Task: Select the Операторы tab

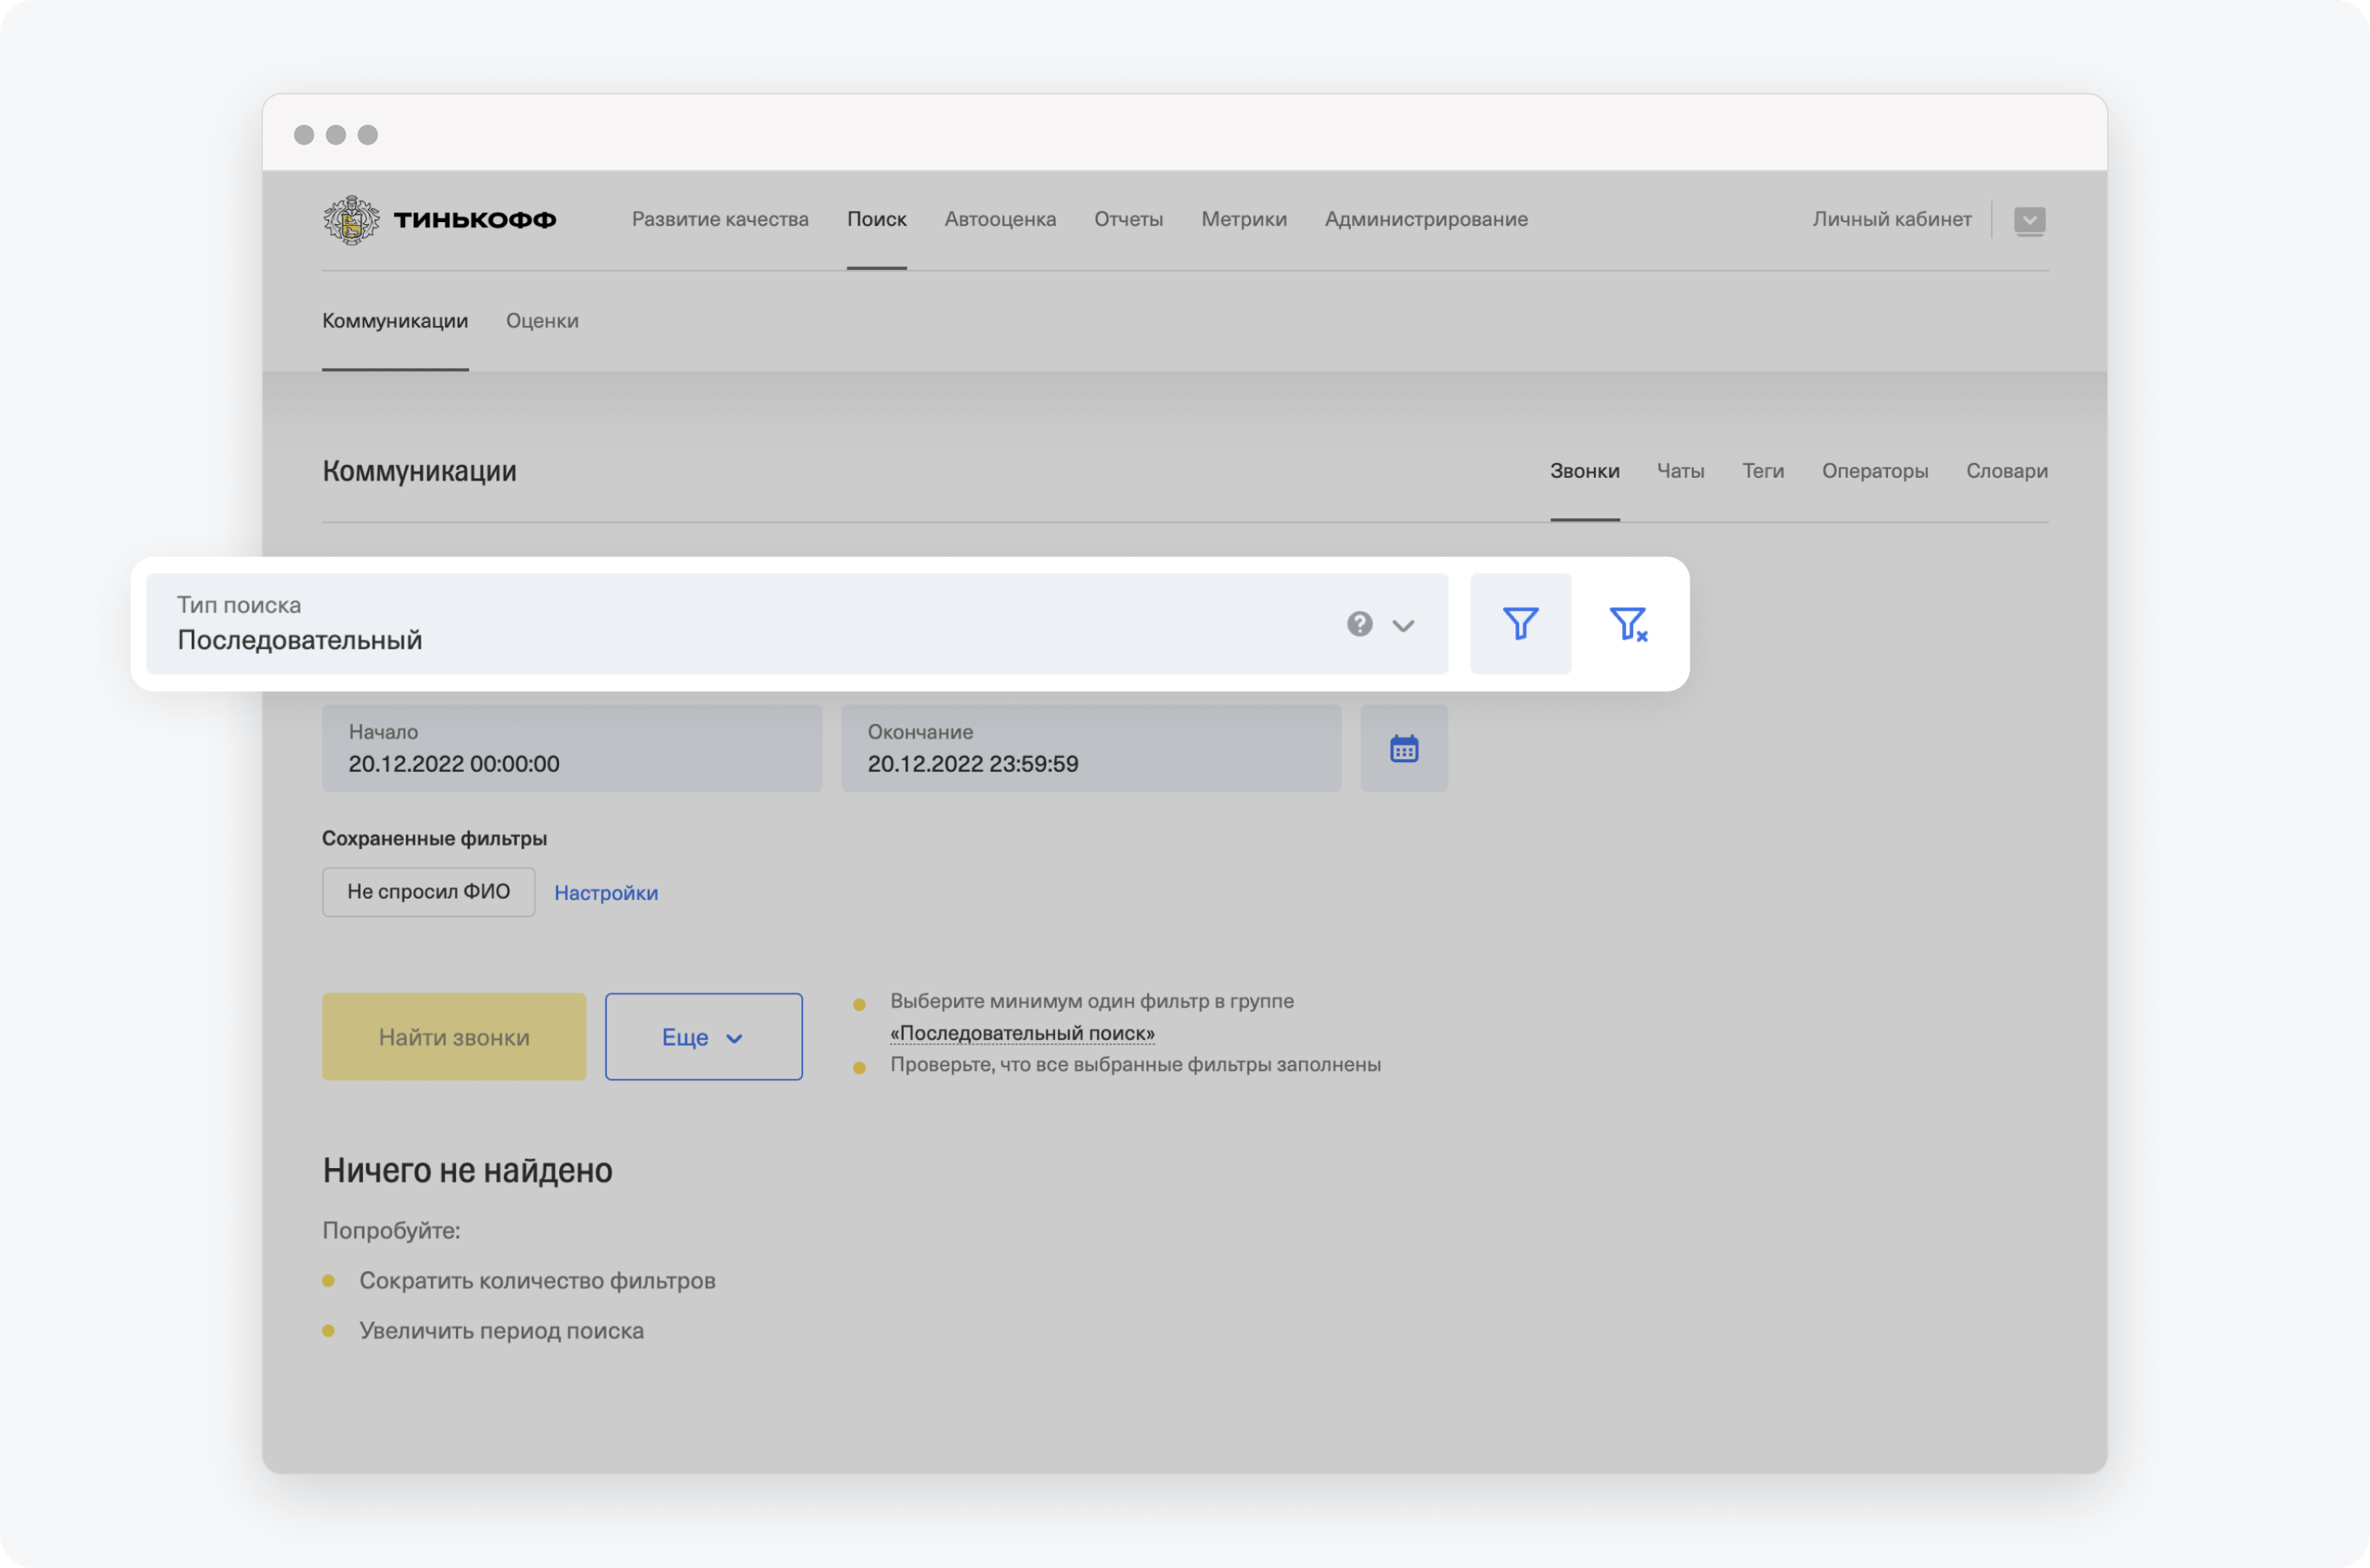Action: 1875,471
